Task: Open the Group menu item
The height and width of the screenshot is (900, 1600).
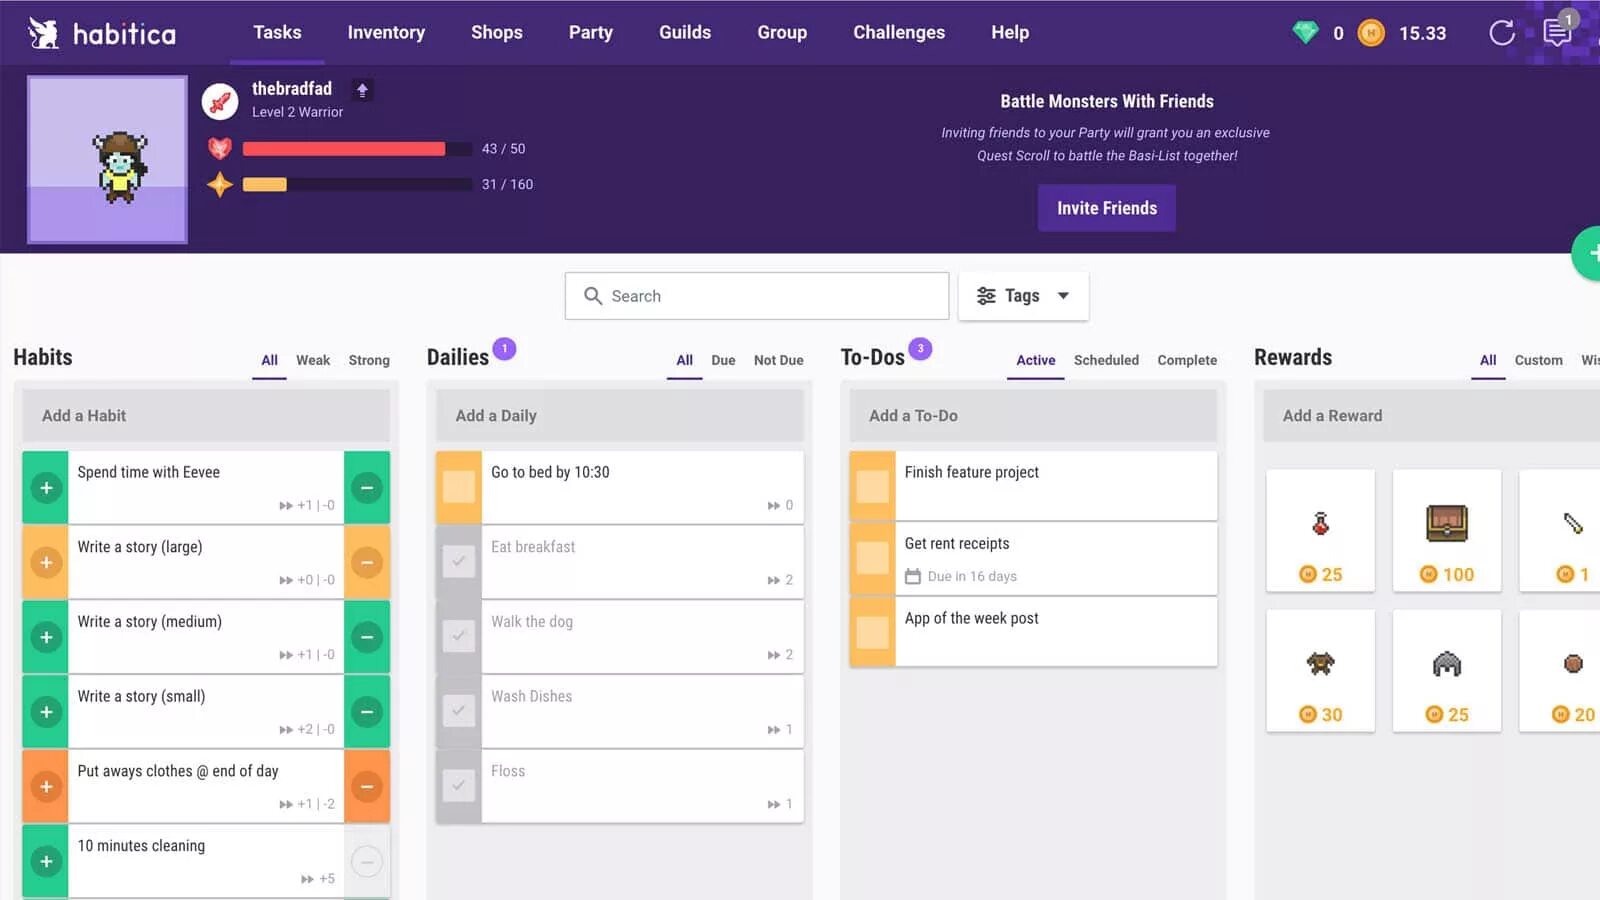Action: [x=782, y=32]
